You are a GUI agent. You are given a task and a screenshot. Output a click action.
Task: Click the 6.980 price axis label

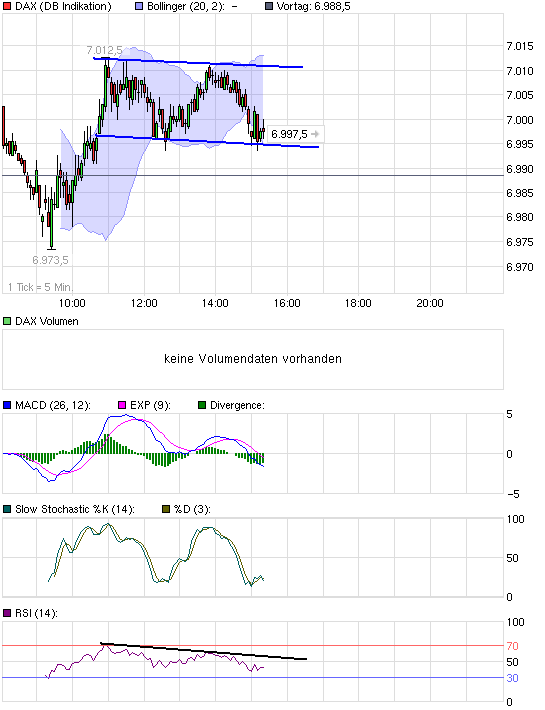(x=520, y=217)
